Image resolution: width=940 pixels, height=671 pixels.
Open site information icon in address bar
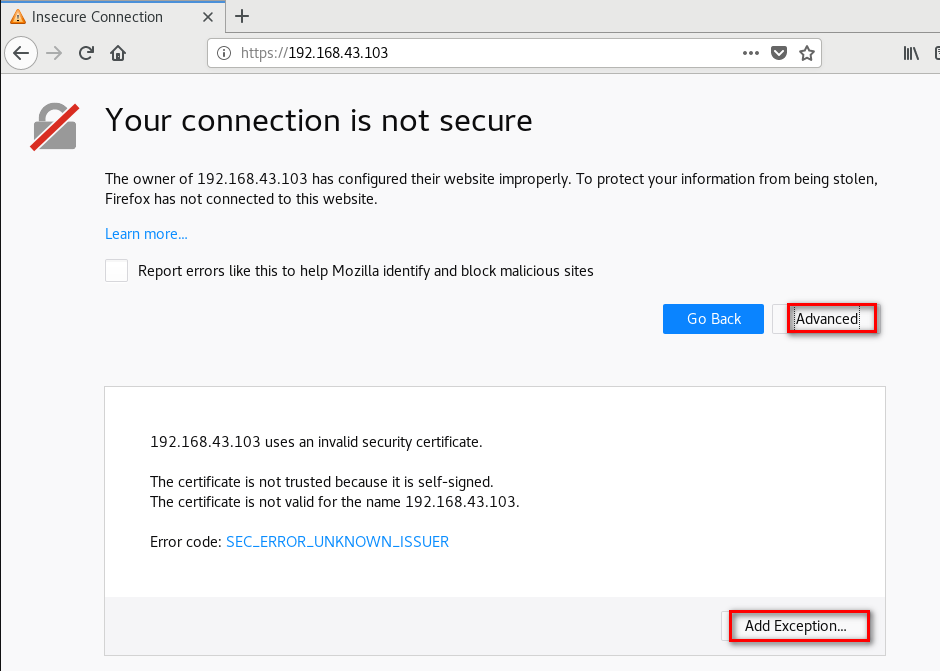224,53
